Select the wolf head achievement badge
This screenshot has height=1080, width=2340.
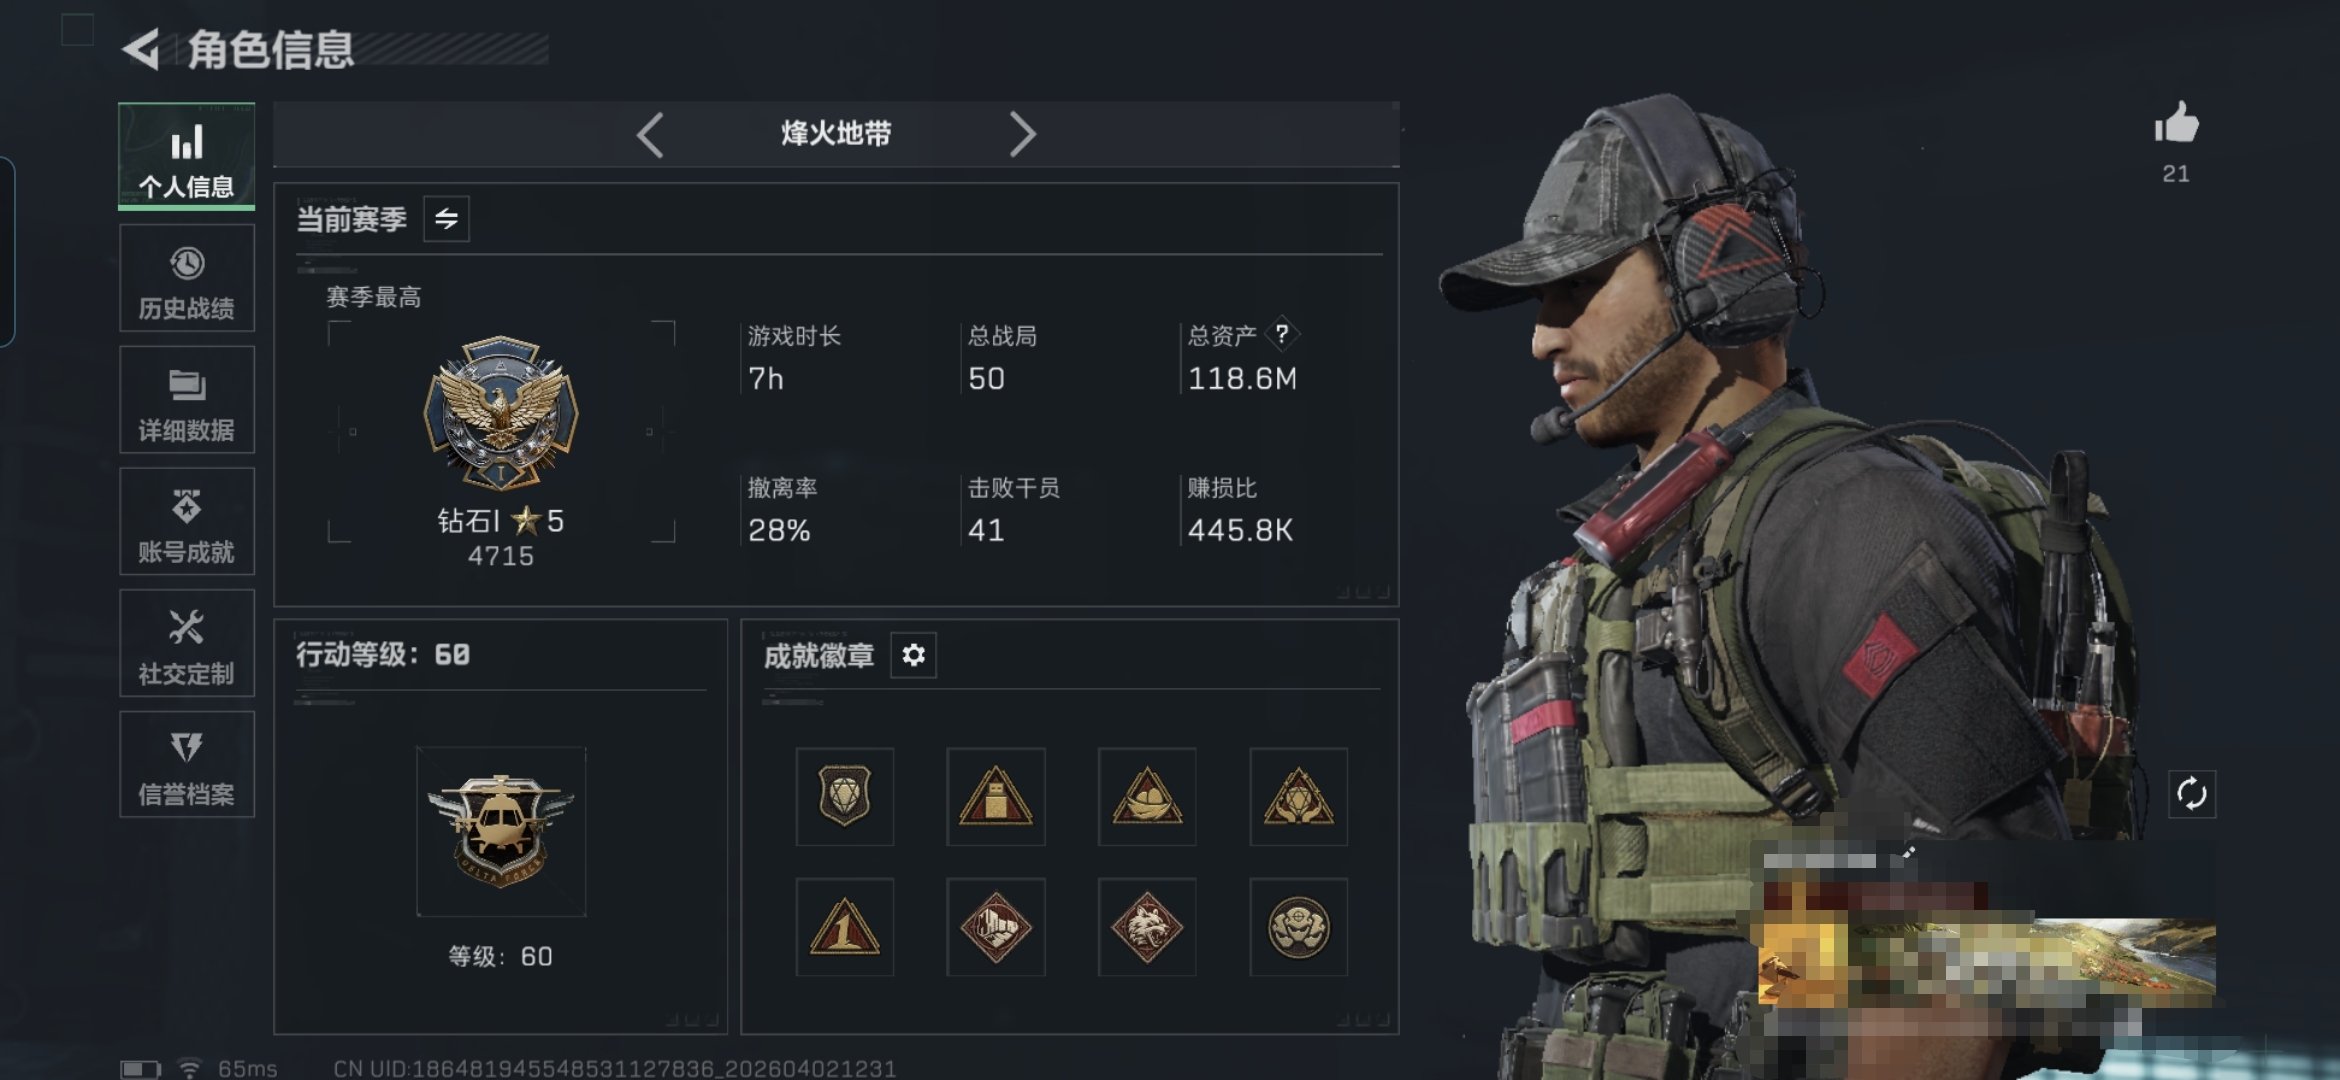1147,927
